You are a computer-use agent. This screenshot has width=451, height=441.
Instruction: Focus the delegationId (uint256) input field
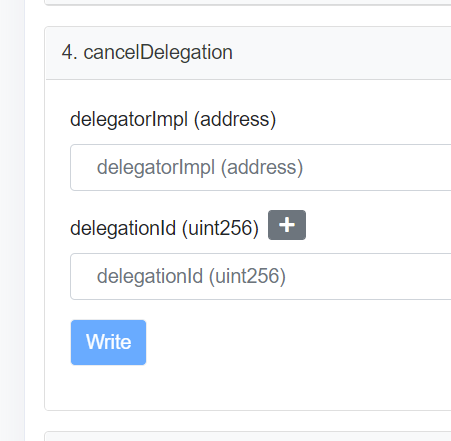[261, 276]
